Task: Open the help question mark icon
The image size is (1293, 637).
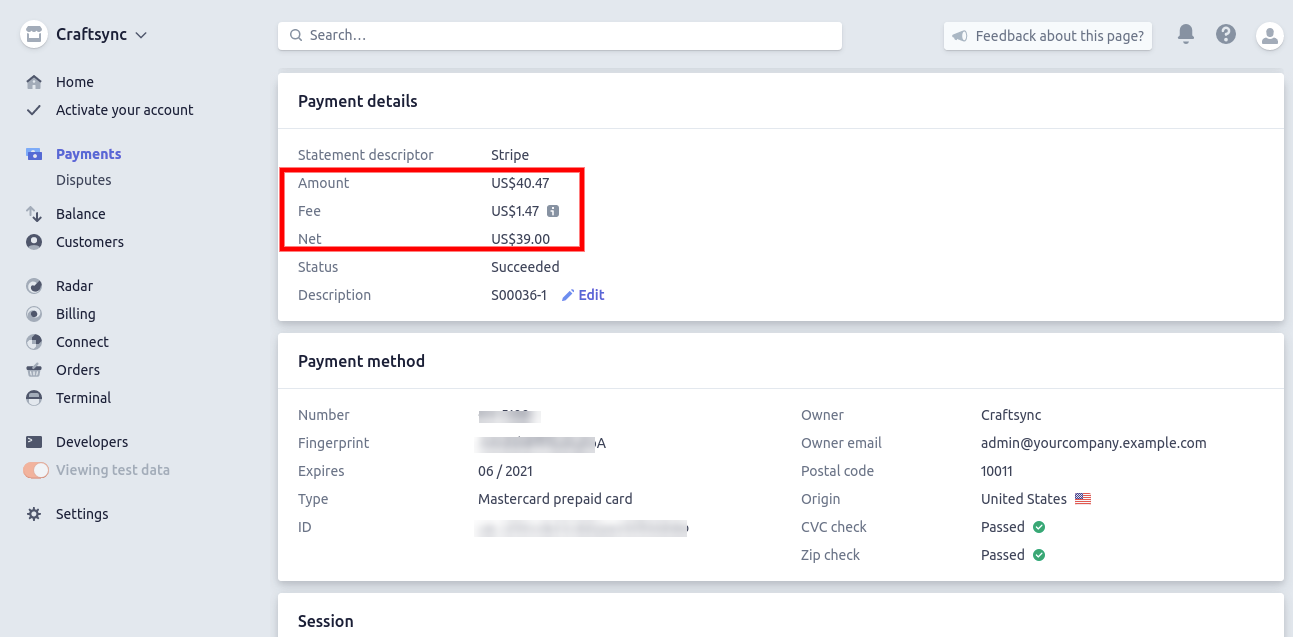Action: pos(1226,35)
